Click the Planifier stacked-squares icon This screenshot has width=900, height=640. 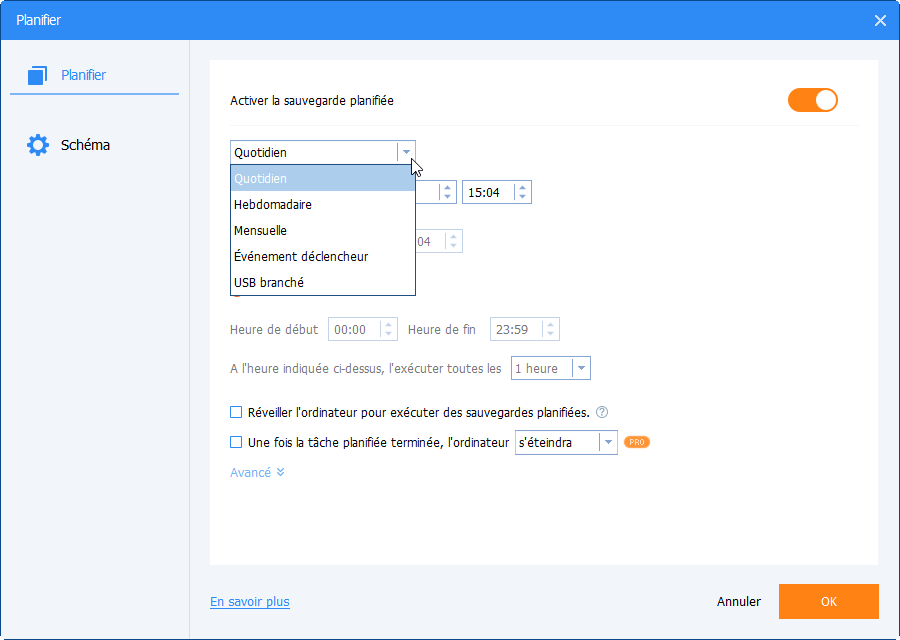[x=37, y=75]
